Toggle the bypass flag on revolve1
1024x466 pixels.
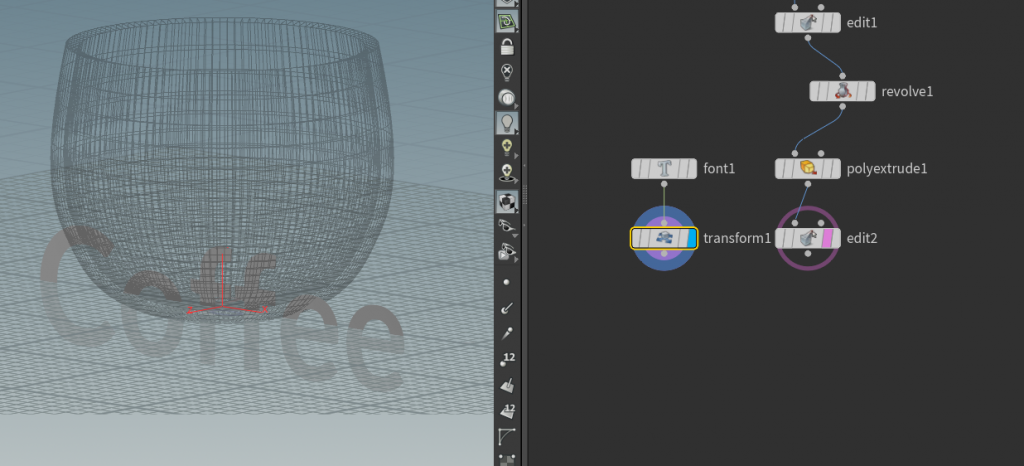tap(816, 91)
